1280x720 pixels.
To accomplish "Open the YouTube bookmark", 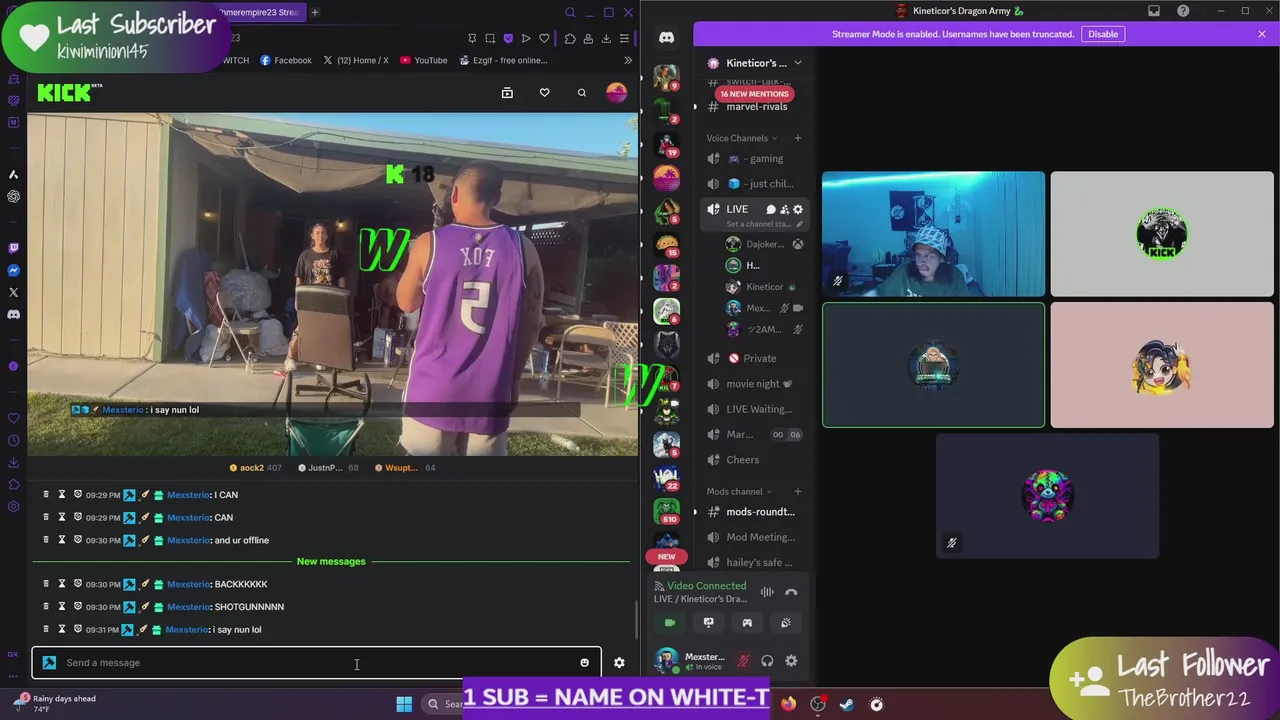I will tap(424, 60).
